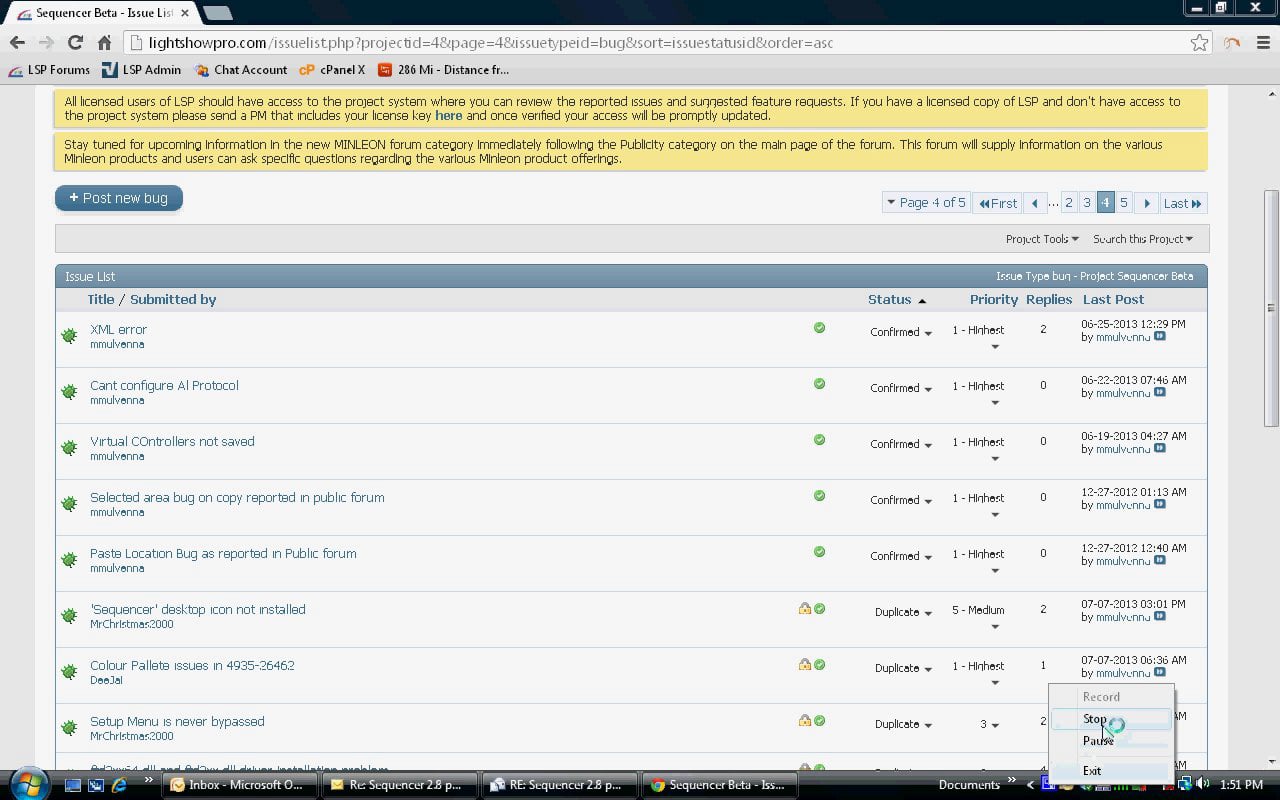
Task: Click the green check icon on Cant configure AI Protocol row
Action: (819, 384)
